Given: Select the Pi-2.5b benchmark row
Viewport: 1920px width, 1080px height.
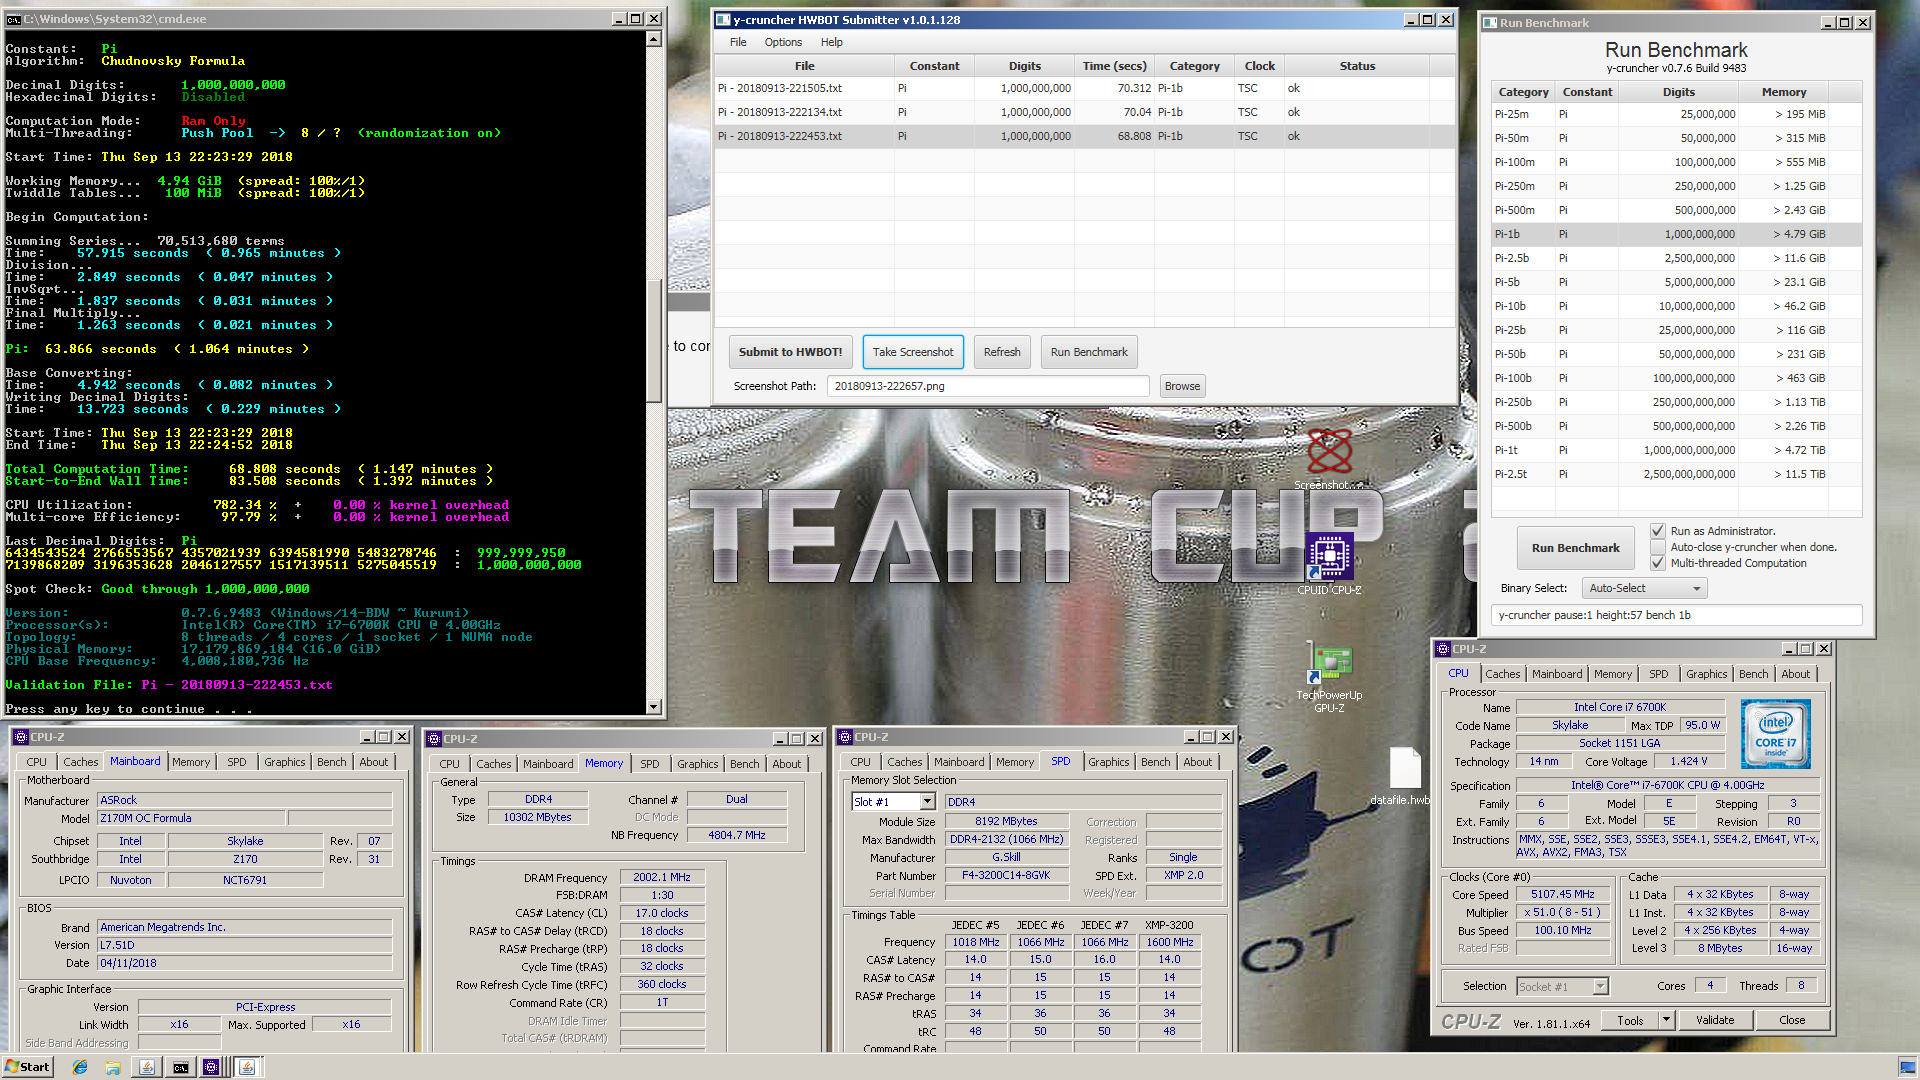Looking at the screenshot, I should tap(1676, 258).
